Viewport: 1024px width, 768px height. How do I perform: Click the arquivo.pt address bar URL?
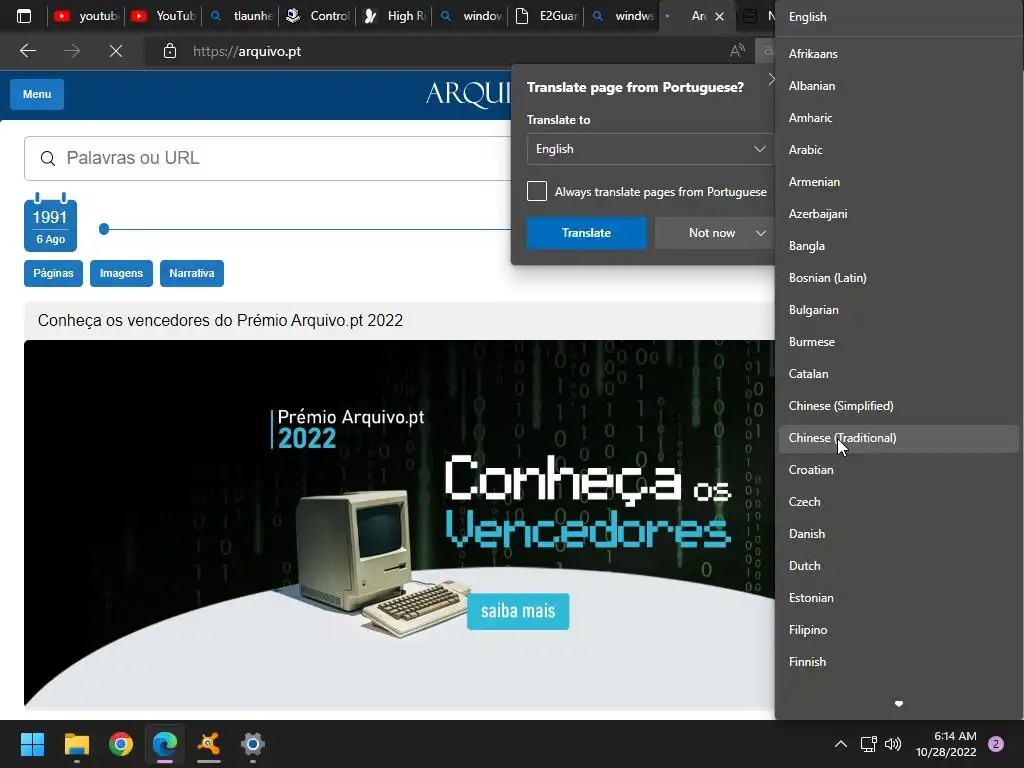tap(247, 51)
